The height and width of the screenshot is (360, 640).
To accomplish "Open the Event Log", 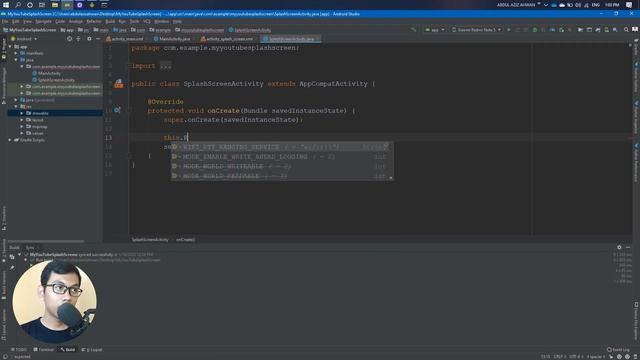I will point(618,350).
